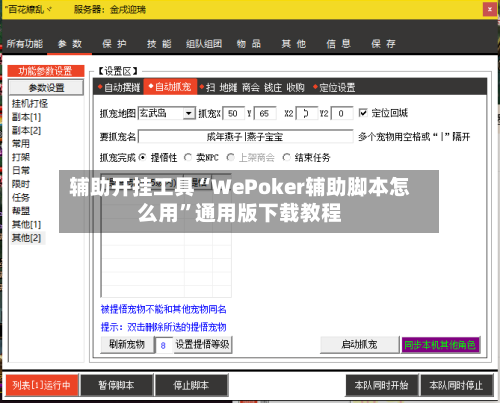
Task: Select 其他[2] in the sidebar
Action: tap(26, 238)
